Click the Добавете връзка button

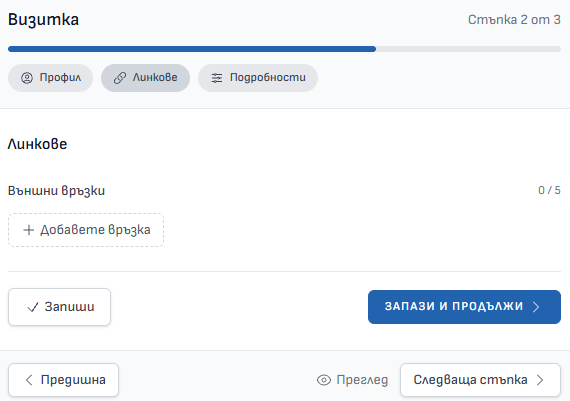86,230
